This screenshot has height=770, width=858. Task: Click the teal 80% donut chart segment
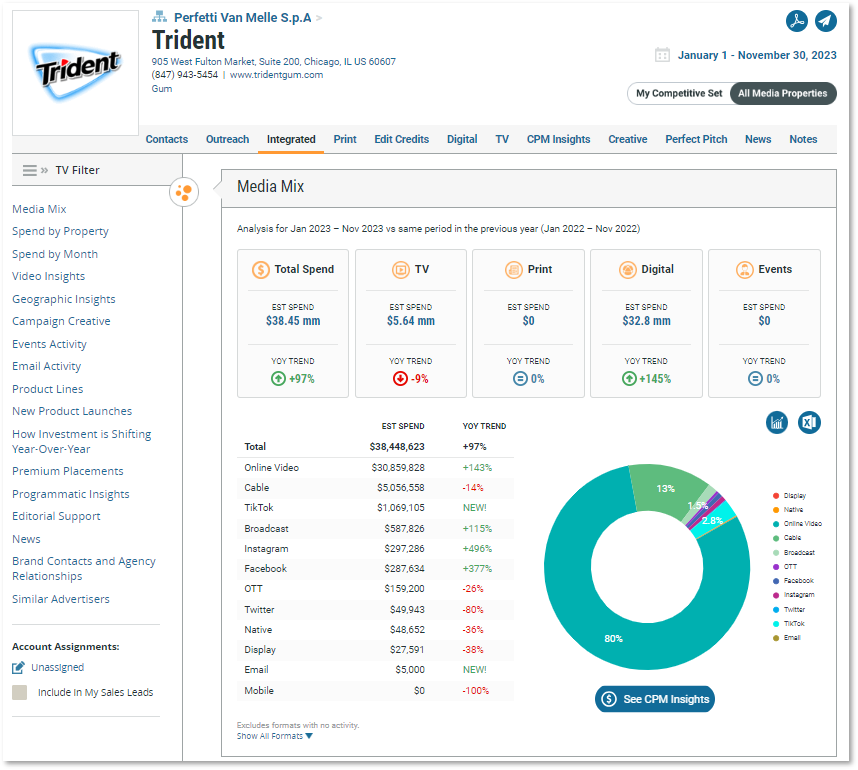point(613,638)
